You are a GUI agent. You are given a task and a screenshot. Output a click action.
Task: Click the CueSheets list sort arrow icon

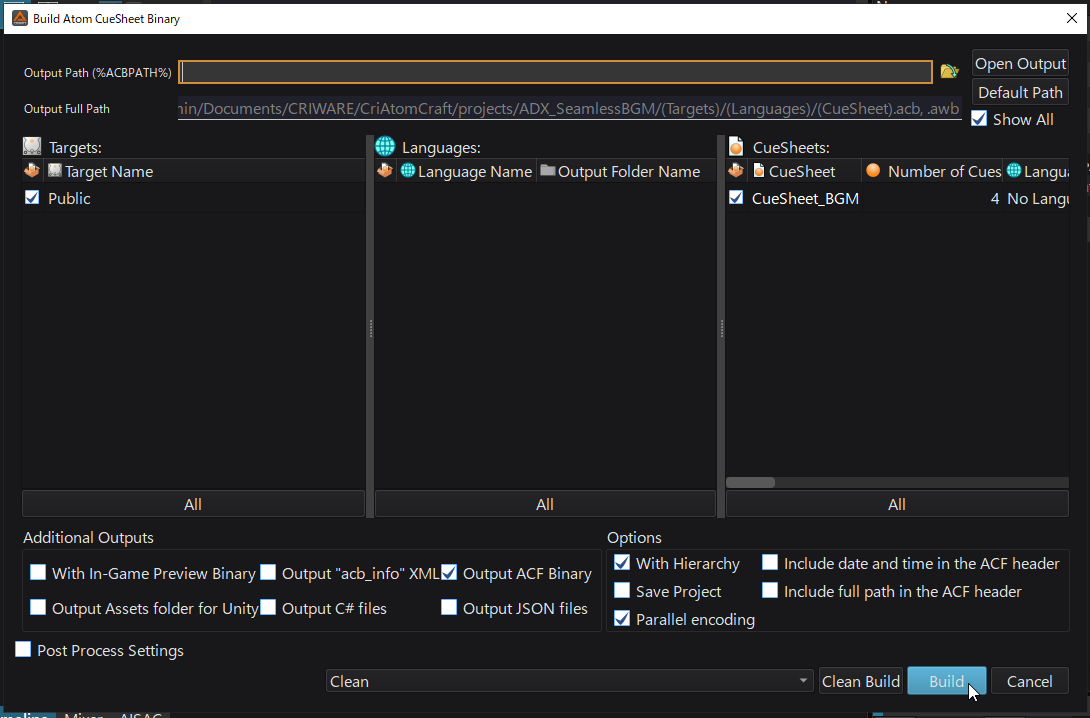click(736, 172)
